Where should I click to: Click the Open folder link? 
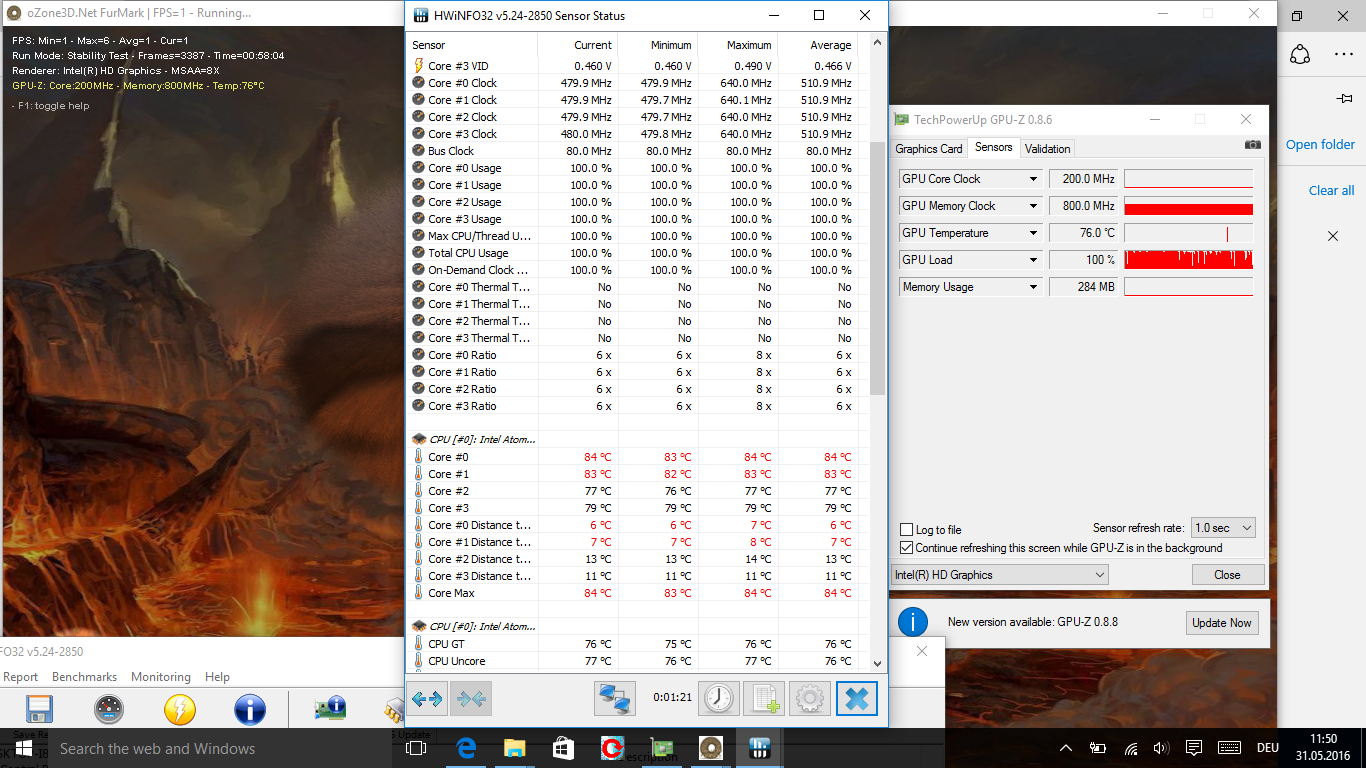click(x=1320, y=144)
